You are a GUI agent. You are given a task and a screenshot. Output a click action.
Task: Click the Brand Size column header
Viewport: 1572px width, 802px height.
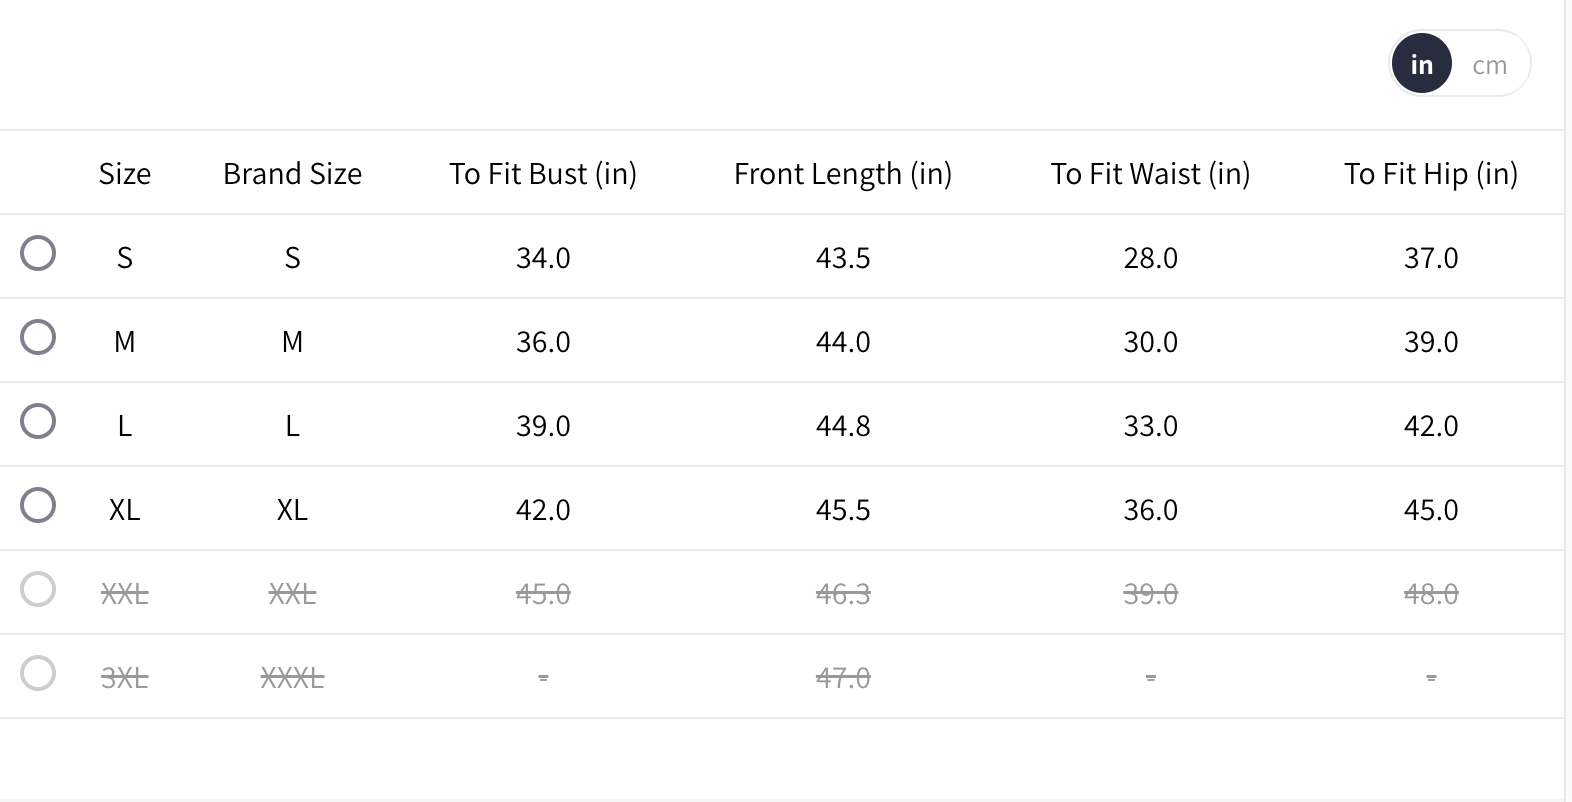click(292, 174)
